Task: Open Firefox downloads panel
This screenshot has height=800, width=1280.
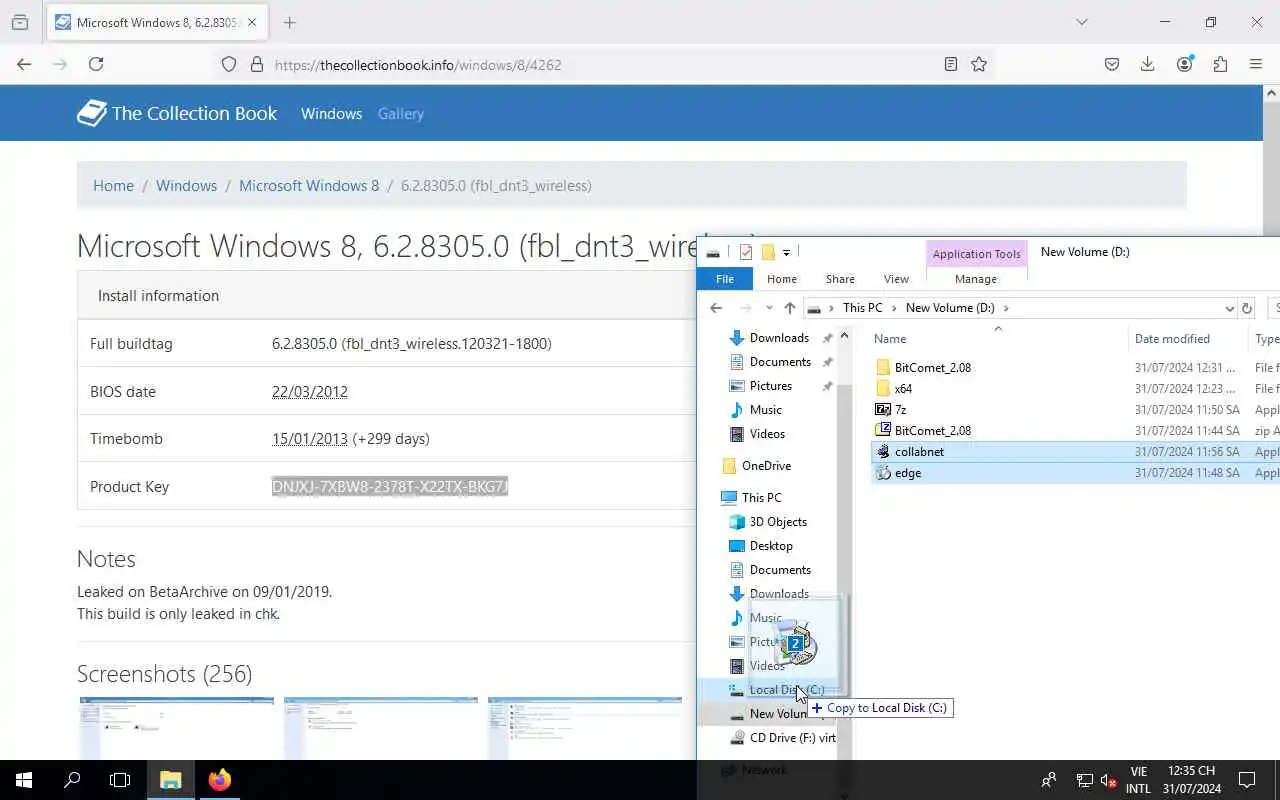Action: click(1148, 64)
